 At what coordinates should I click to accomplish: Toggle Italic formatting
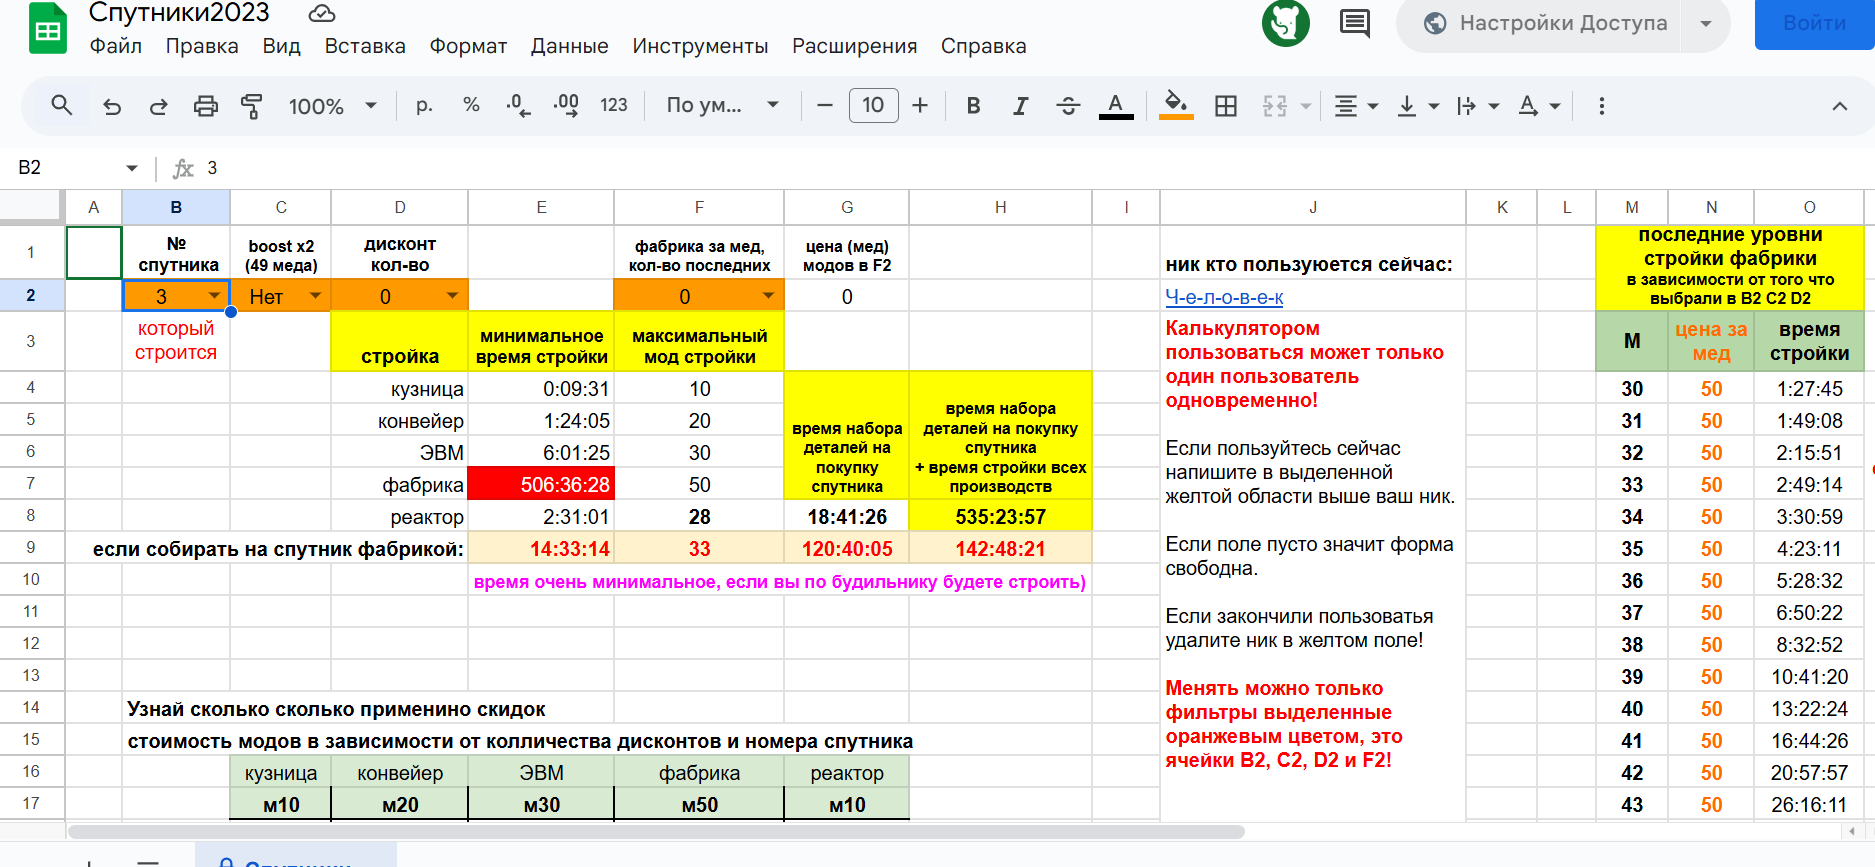point(1020,106)
